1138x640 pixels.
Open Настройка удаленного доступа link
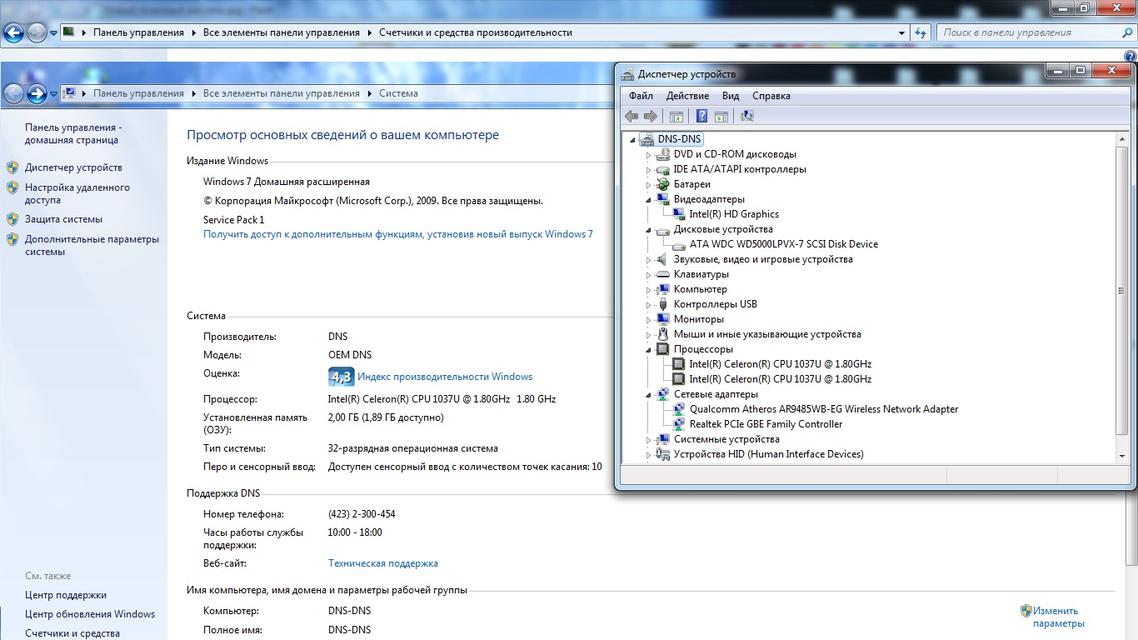[x=77, y=194]
